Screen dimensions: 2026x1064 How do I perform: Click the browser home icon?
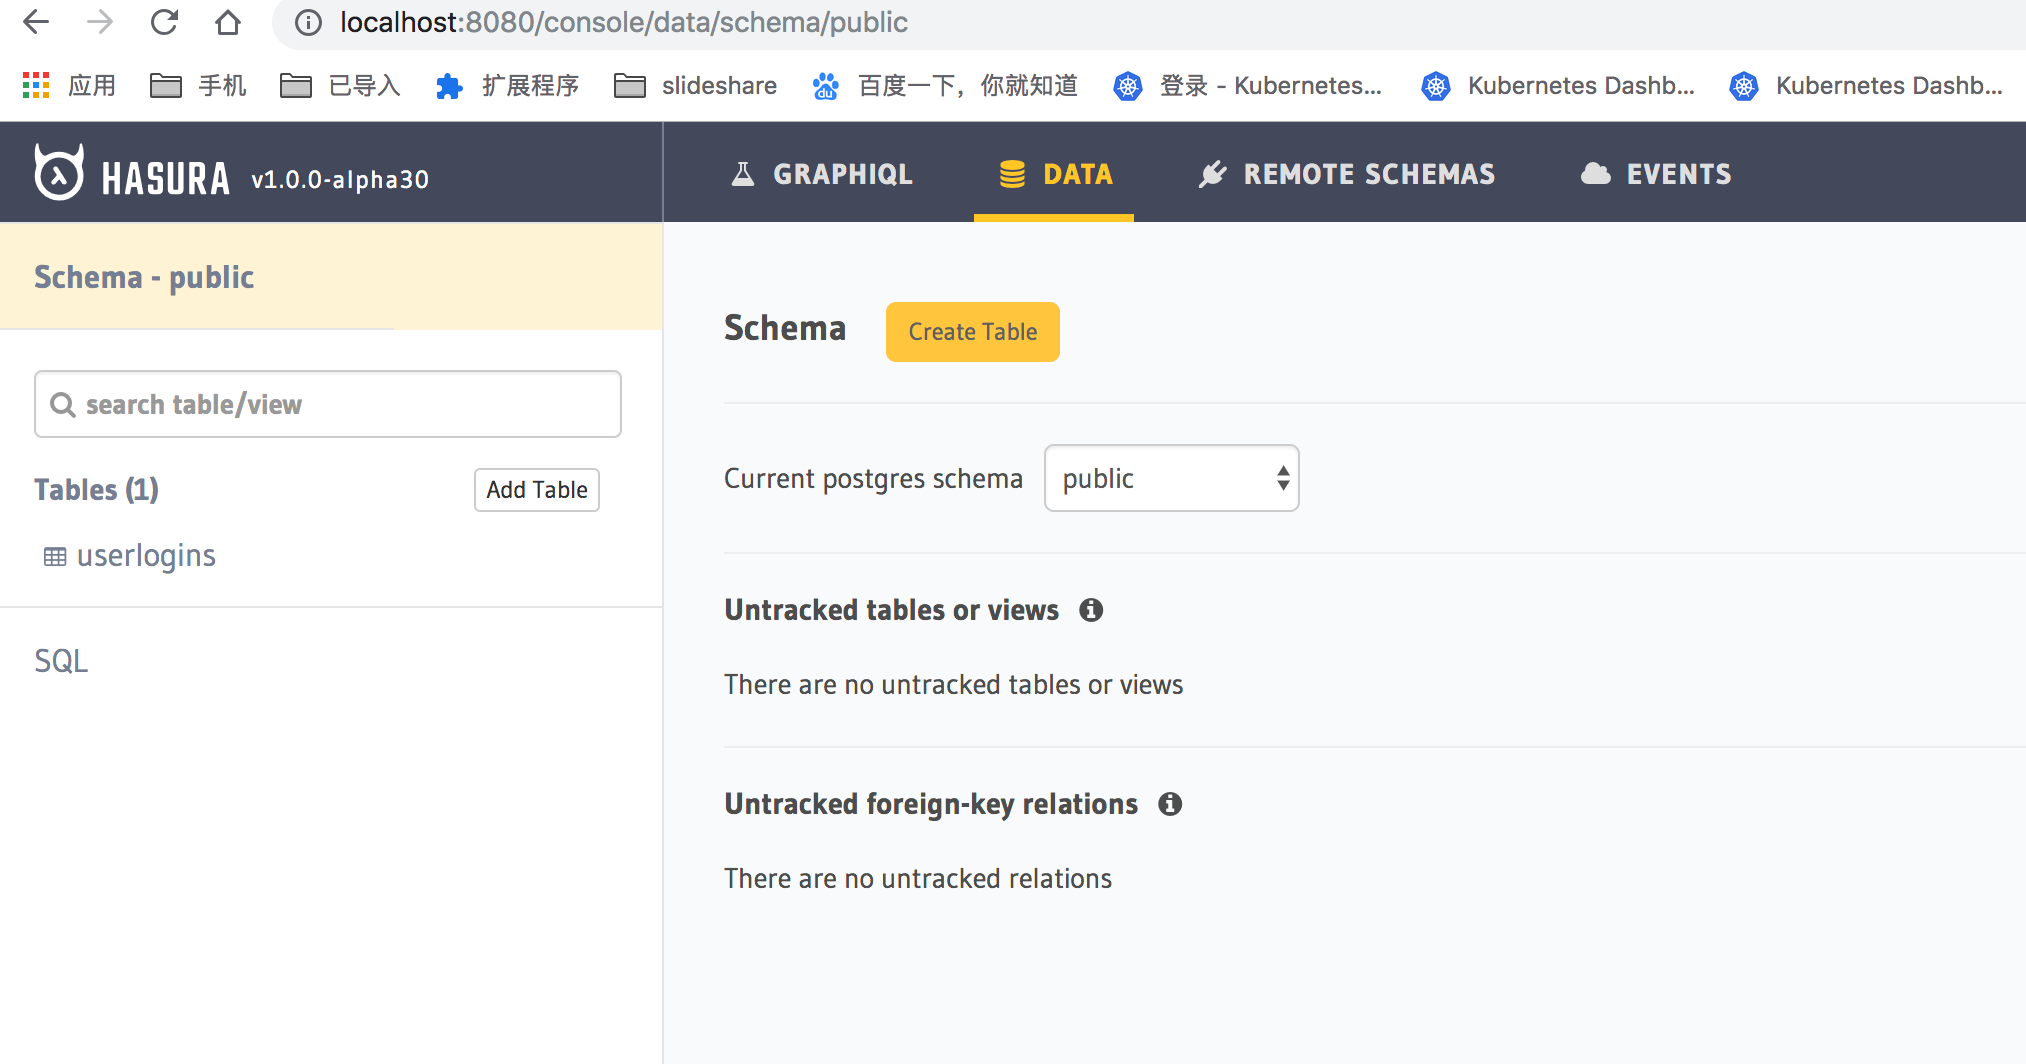(x=228, y=22)
